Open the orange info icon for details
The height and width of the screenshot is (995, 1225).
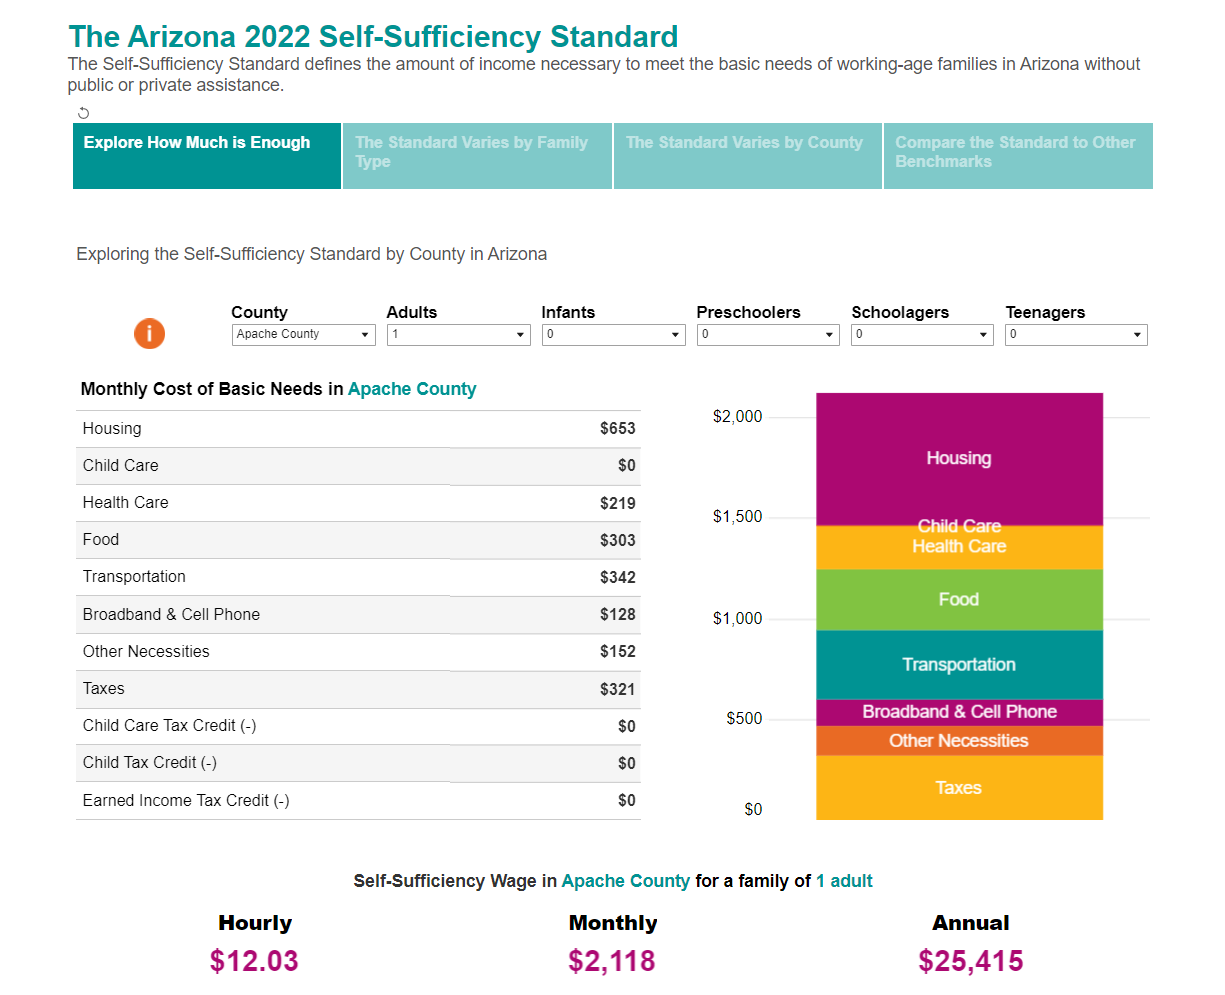(149, 333)
